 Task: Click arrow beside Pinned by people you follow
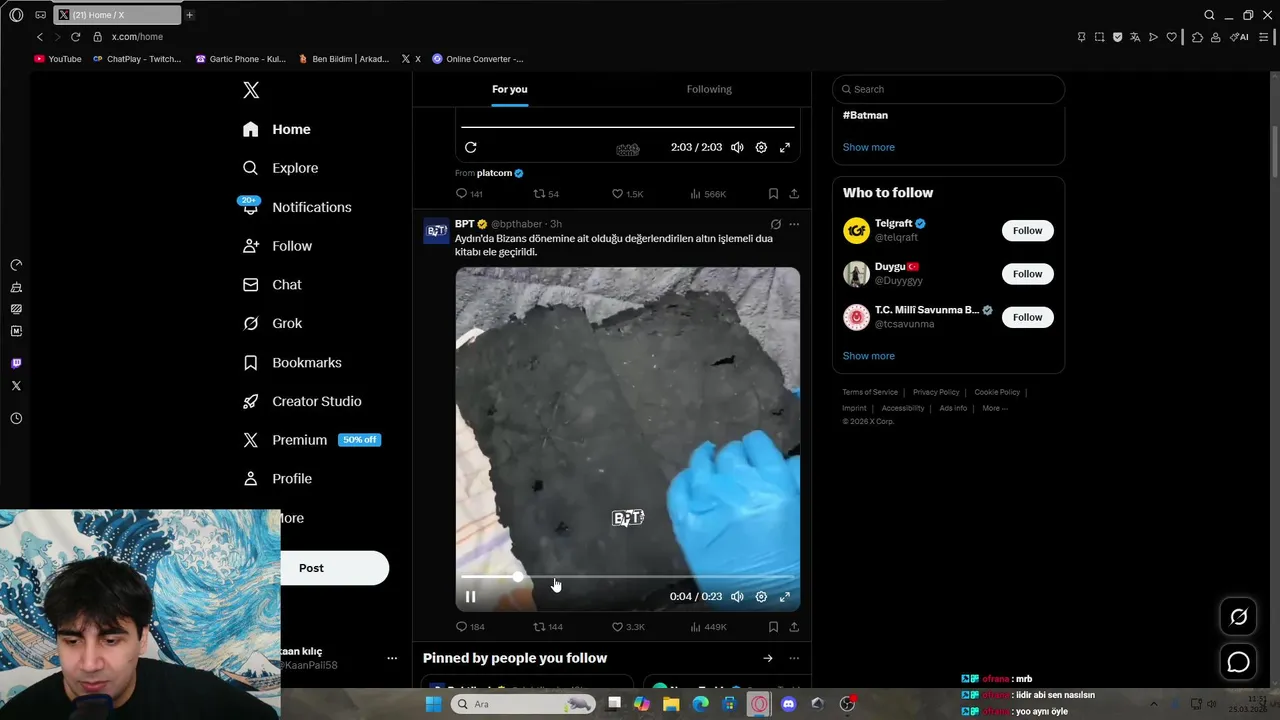click(768, 658)
